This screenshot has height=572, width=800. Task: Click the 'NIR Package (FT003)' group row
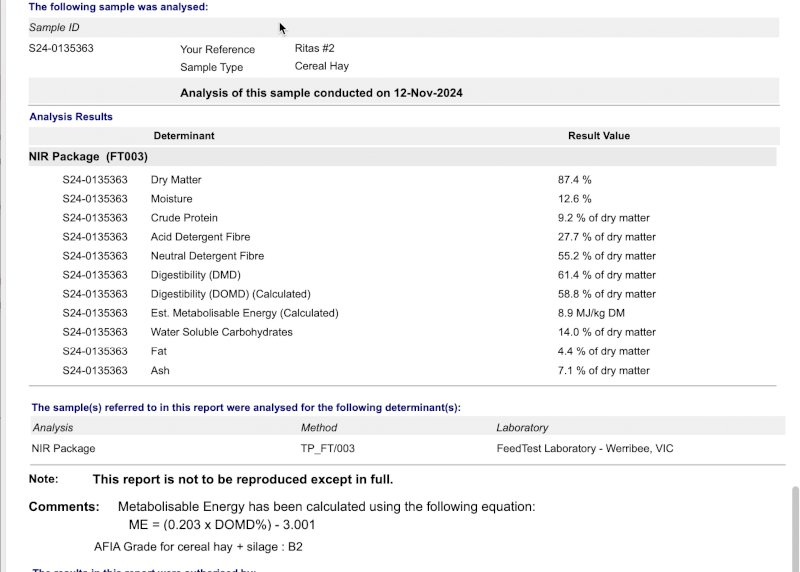403,157
